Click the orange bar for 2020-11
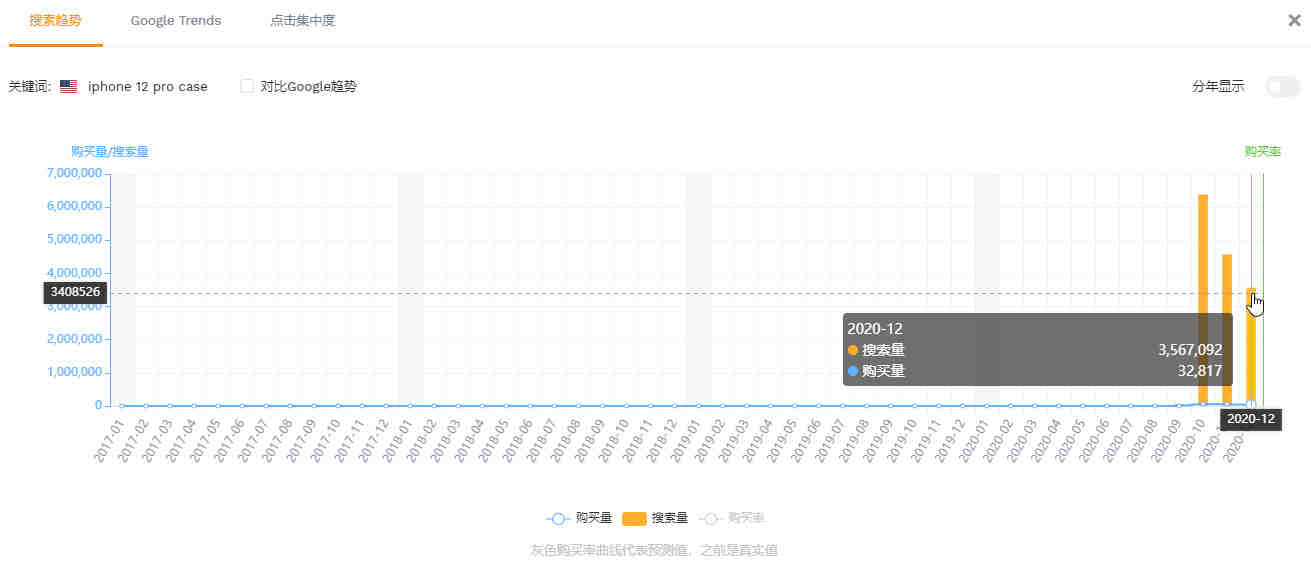Screen dimensions: 1311x566 tap(1227, 330)
